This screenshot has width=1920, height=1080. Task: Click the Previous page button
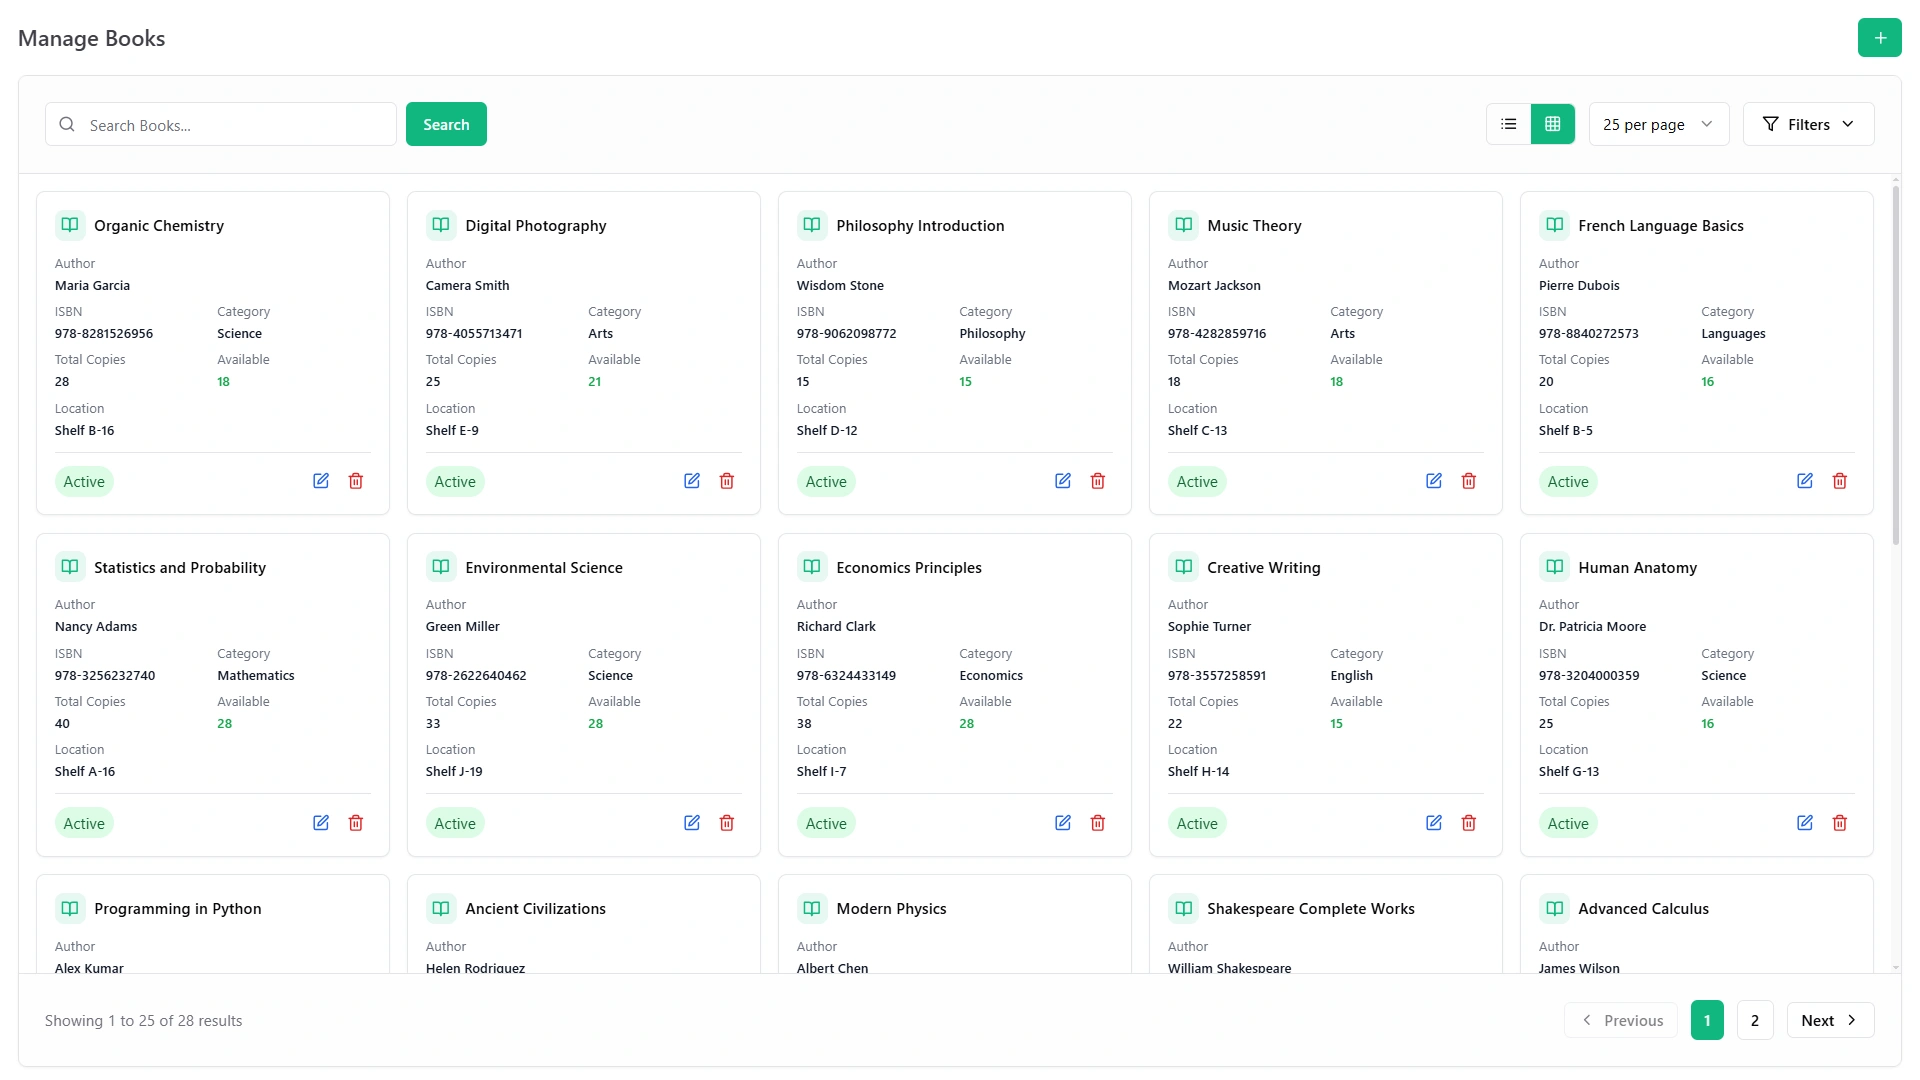(1621, 1020)
